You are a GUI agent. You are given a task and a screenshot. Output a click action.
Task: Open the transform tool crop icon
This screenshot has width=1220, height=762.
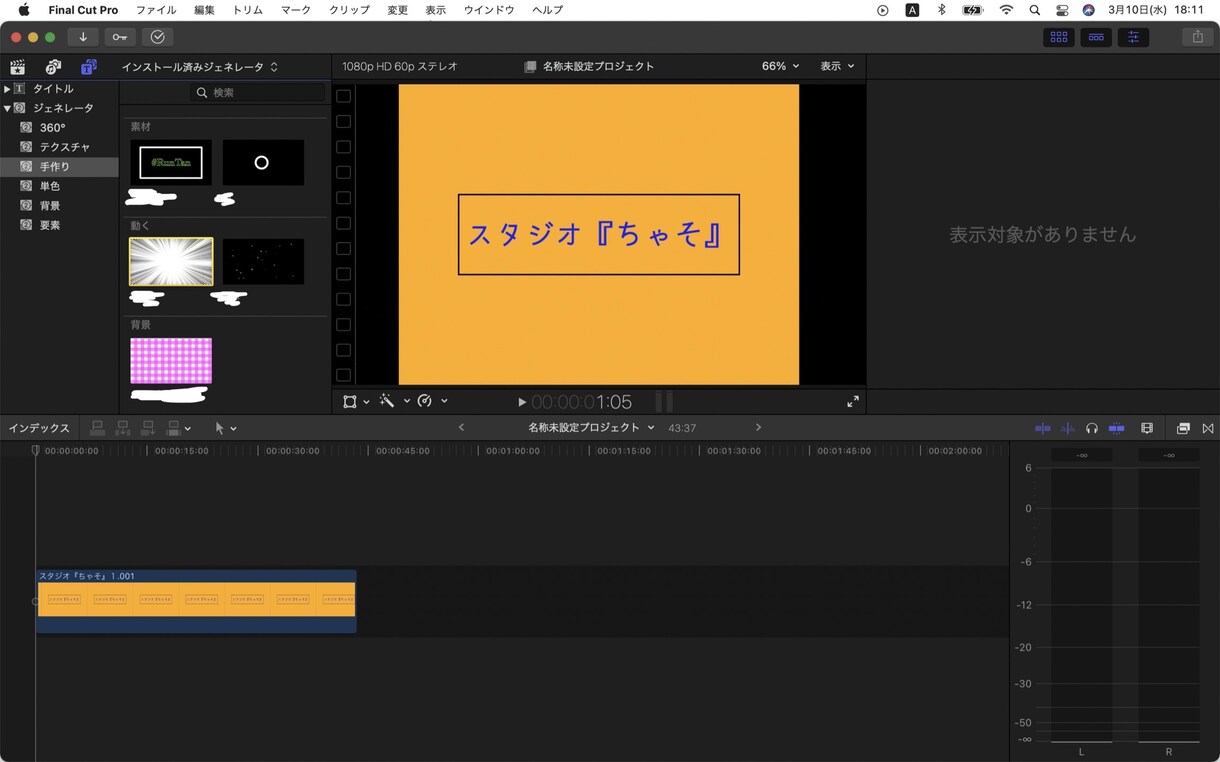click(x=350, y=401)
